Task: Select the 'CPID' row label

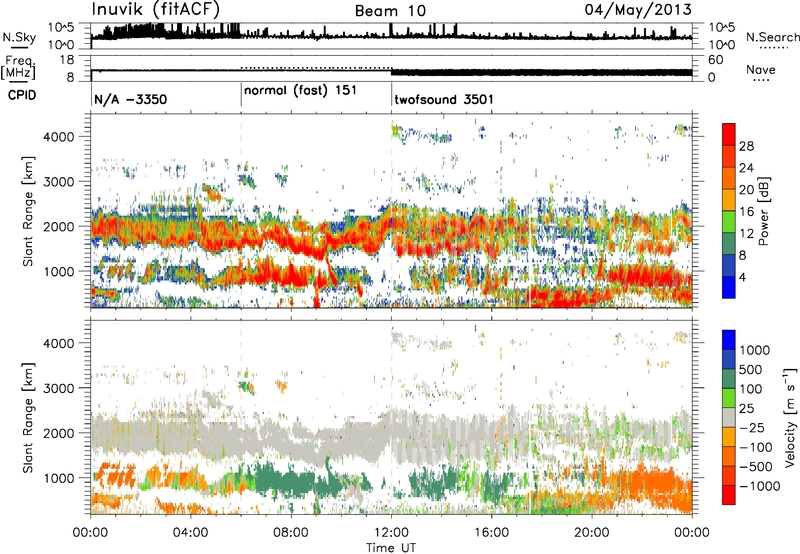Action: pyautogui.click(x=22, y=95)
